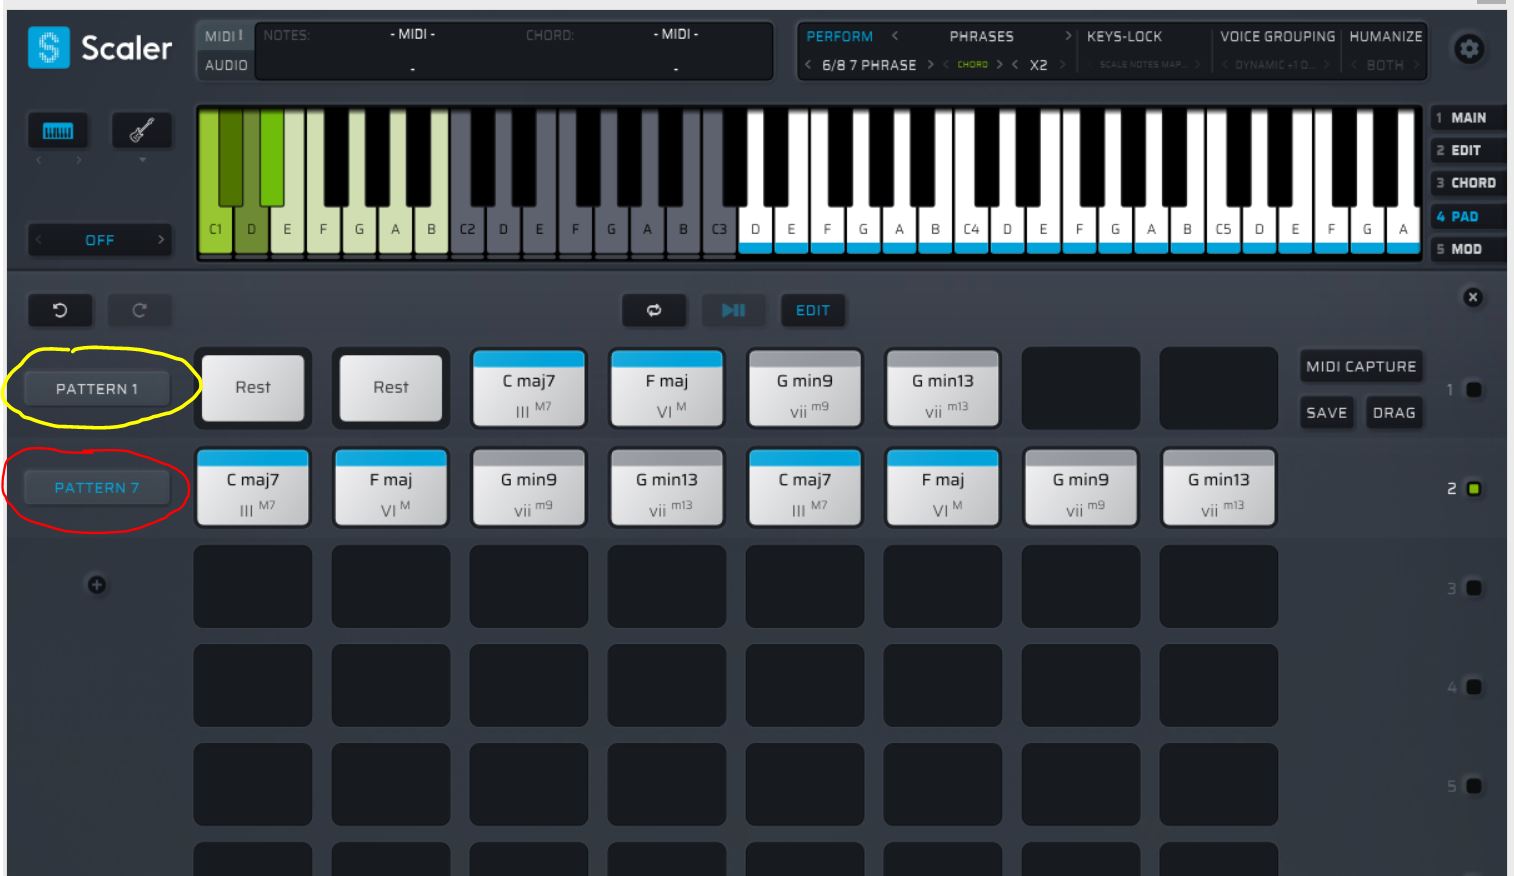
Task: Toggle the loop playback icon
Action: click(x=654, y=310)
